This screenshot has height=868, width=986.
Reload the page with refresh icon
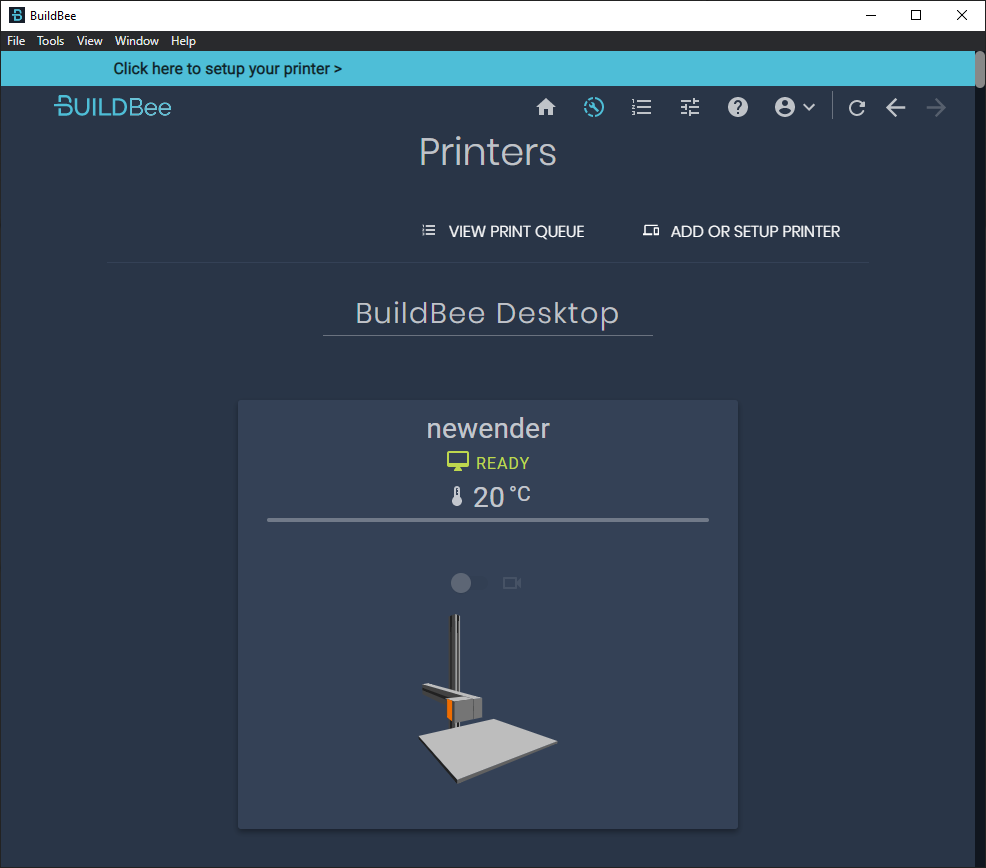pos(856,108)
